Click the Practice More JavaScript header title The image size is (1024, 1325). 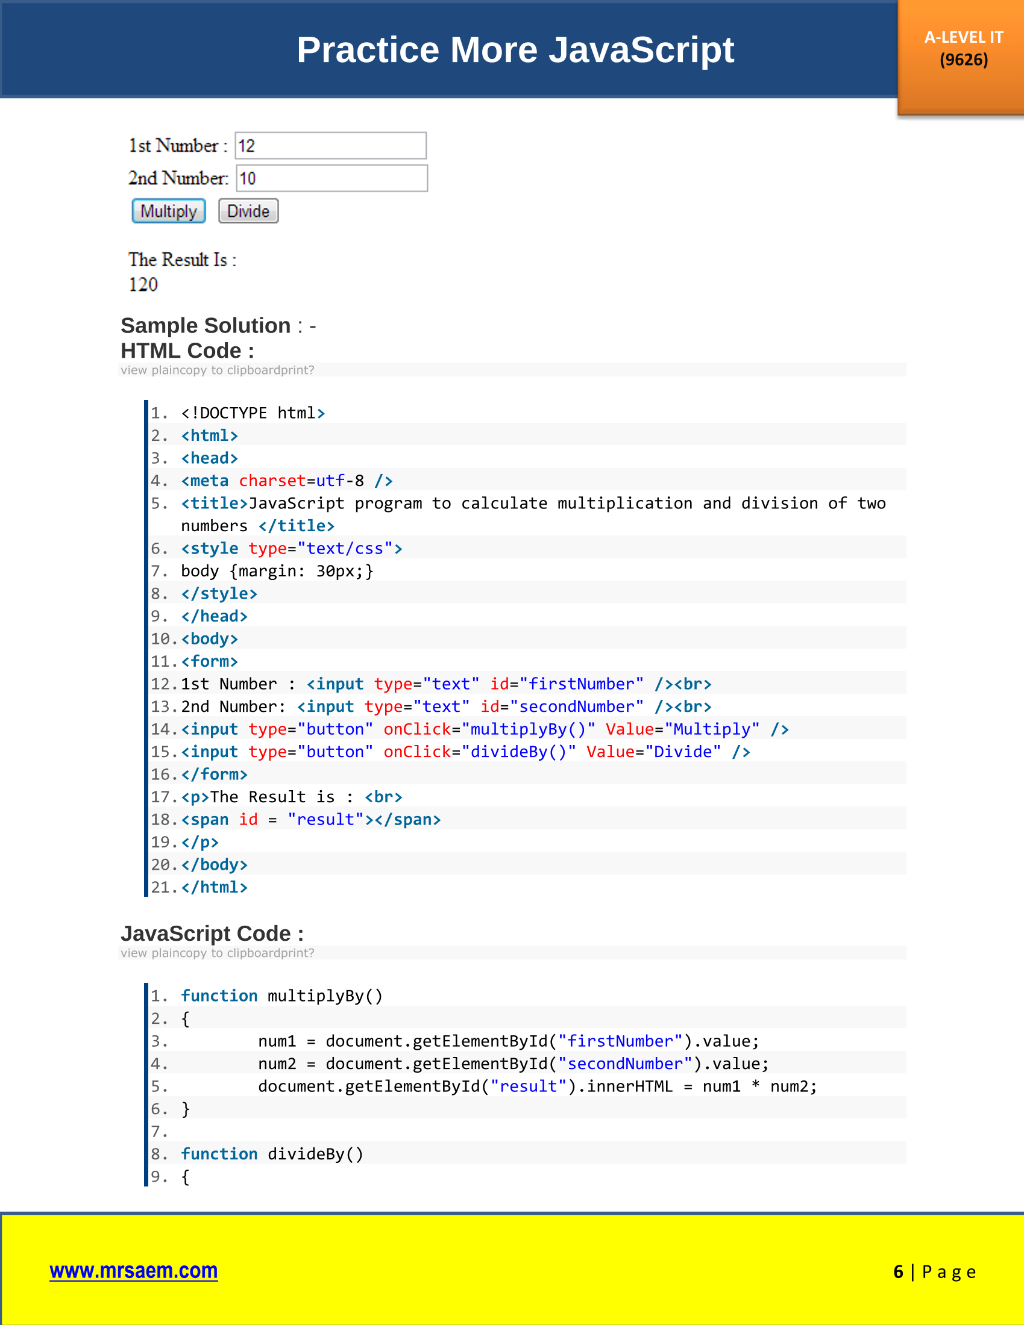pos(515,50)
